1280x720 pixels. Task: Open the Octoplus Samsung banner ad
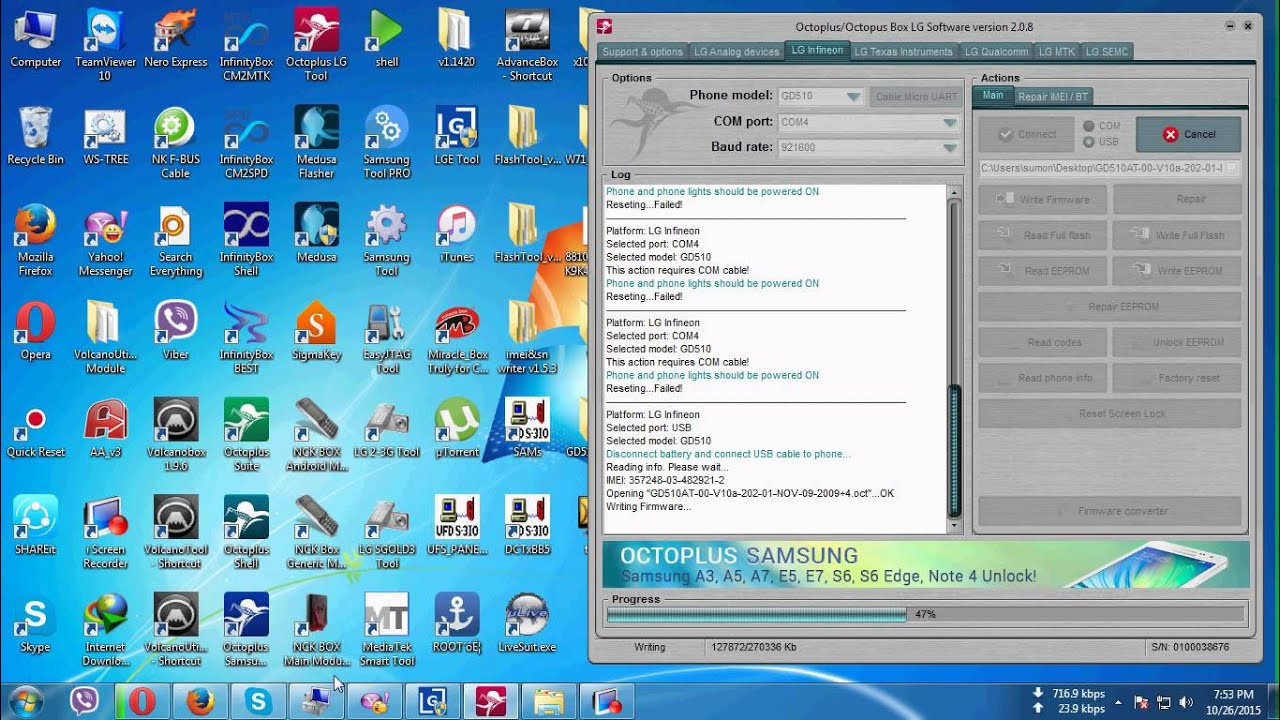tap(925, 565)
